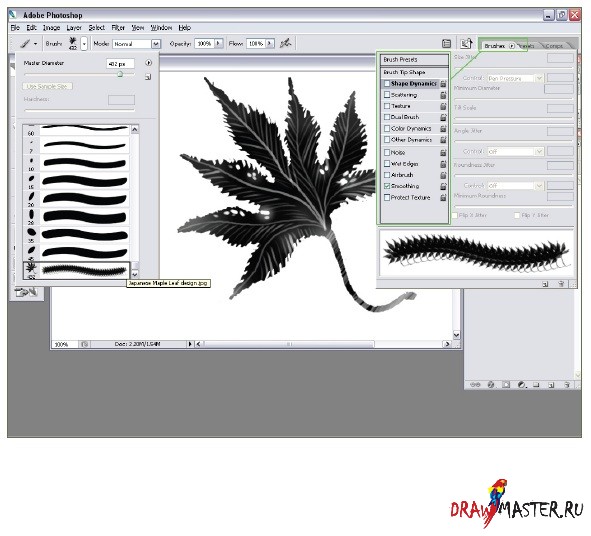Viewport: 591px width, 536px height.
Task: Create new adjustment layer icon
Action: pyautogui.click(x=521, y=385)
